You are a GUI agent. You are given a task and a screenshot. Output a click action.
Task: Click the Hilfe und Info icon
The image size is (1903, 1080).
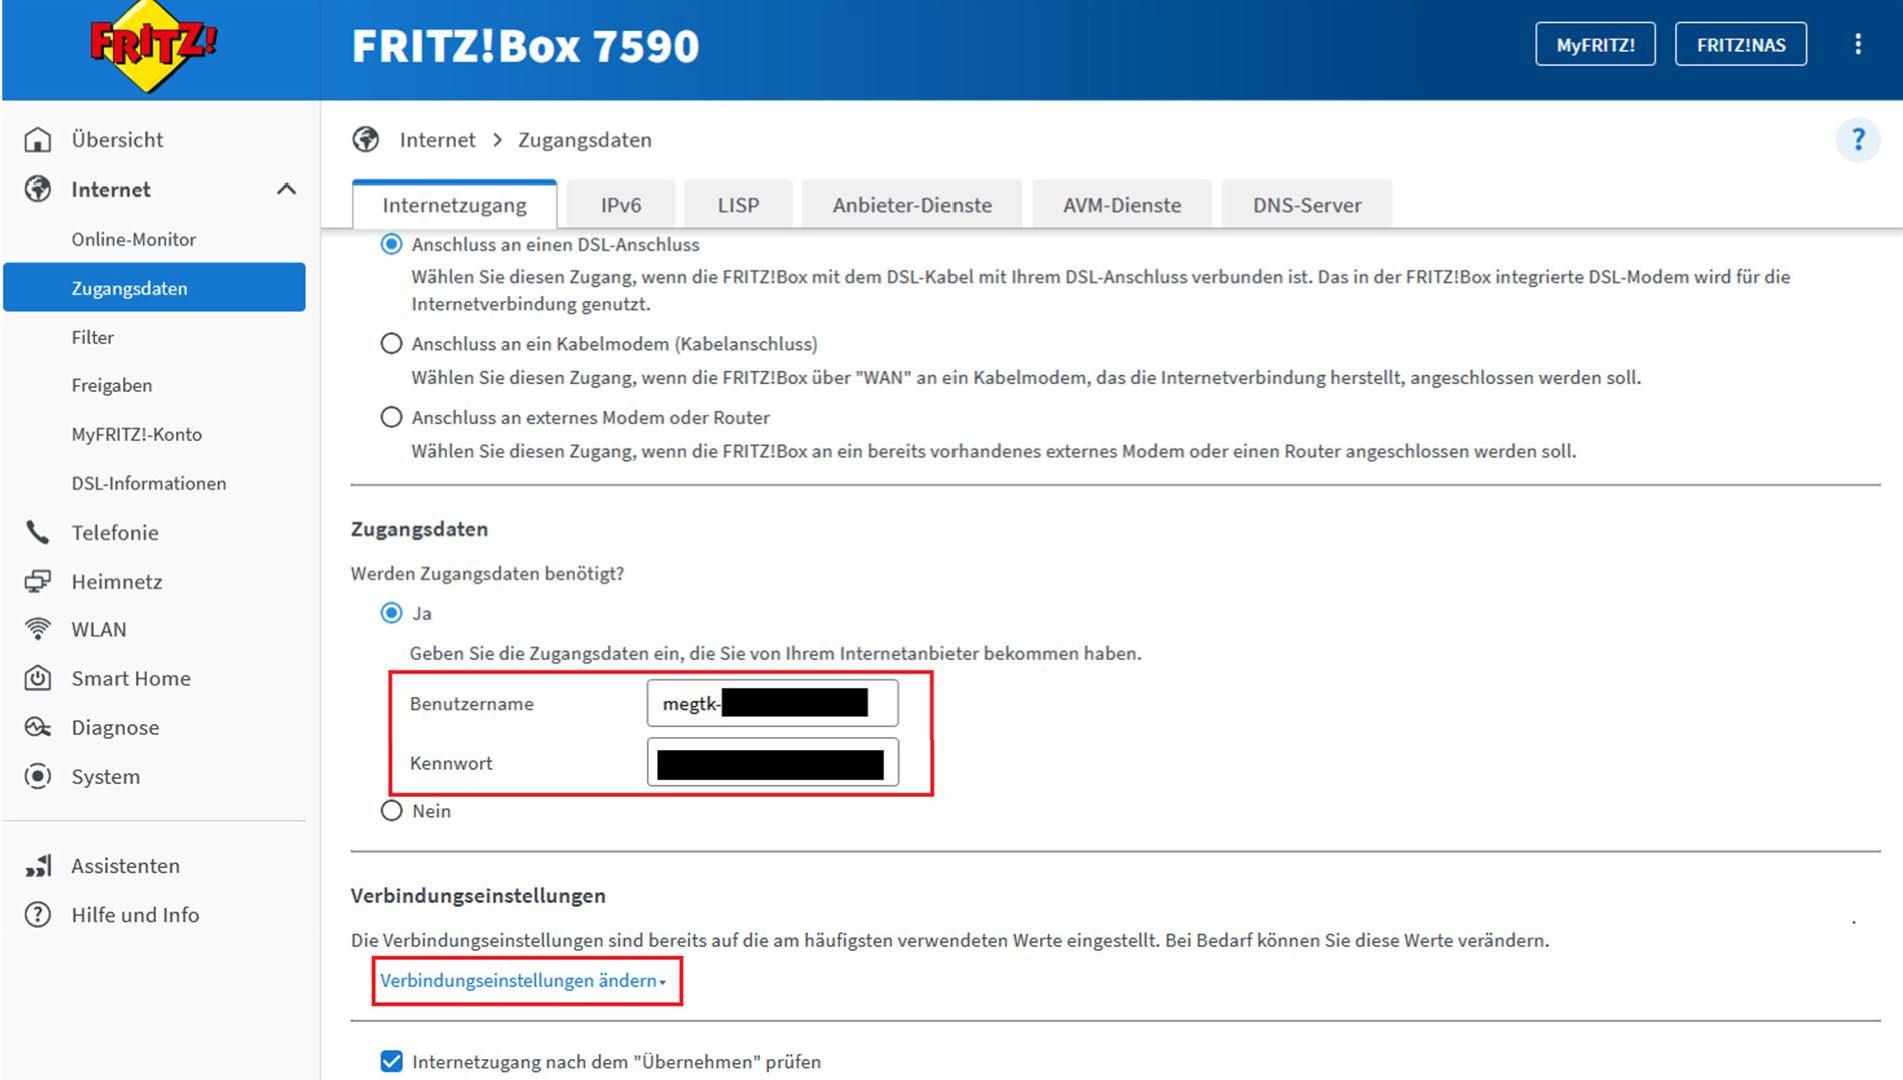tap(38, 915)
